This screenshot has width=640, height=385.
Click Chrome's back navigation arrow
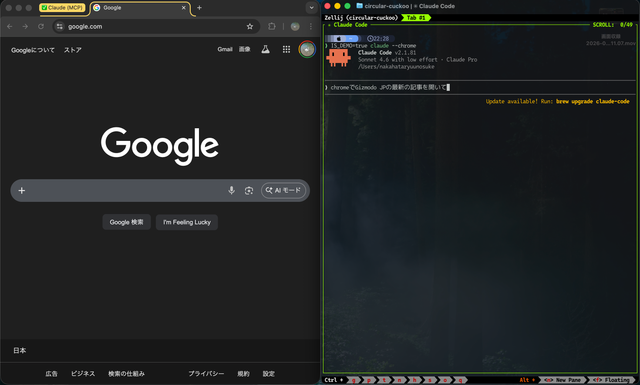pos(9,27)
